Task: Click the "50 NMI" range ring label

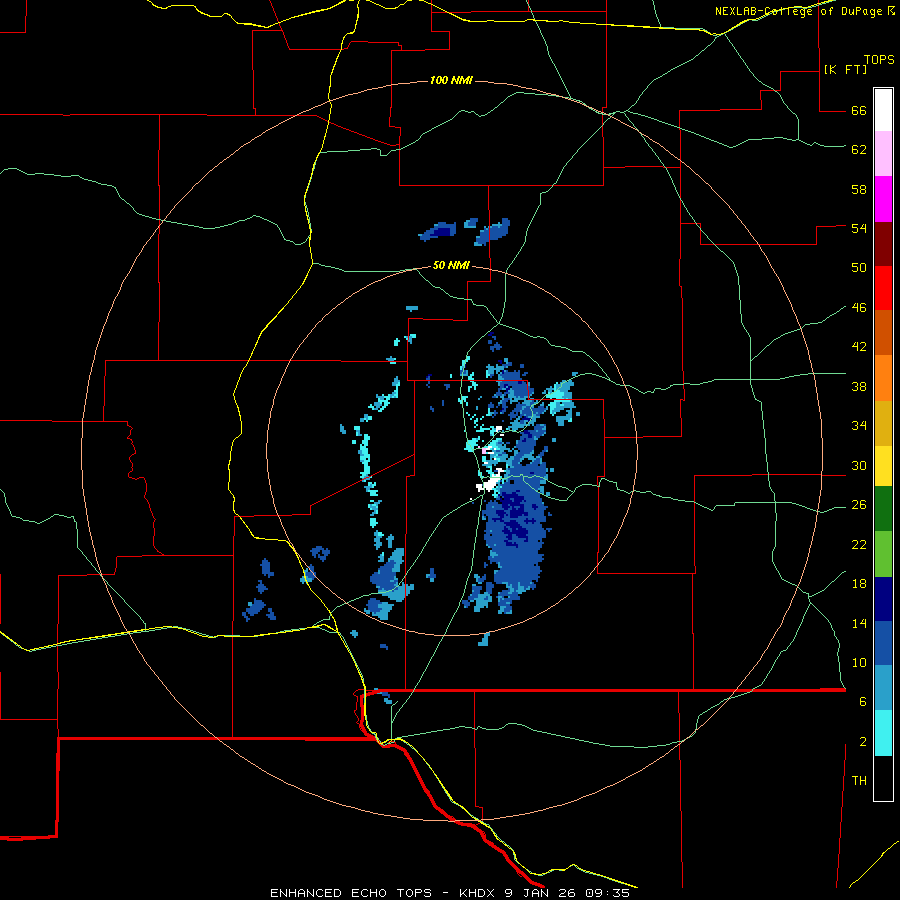Action: point(451,265)
